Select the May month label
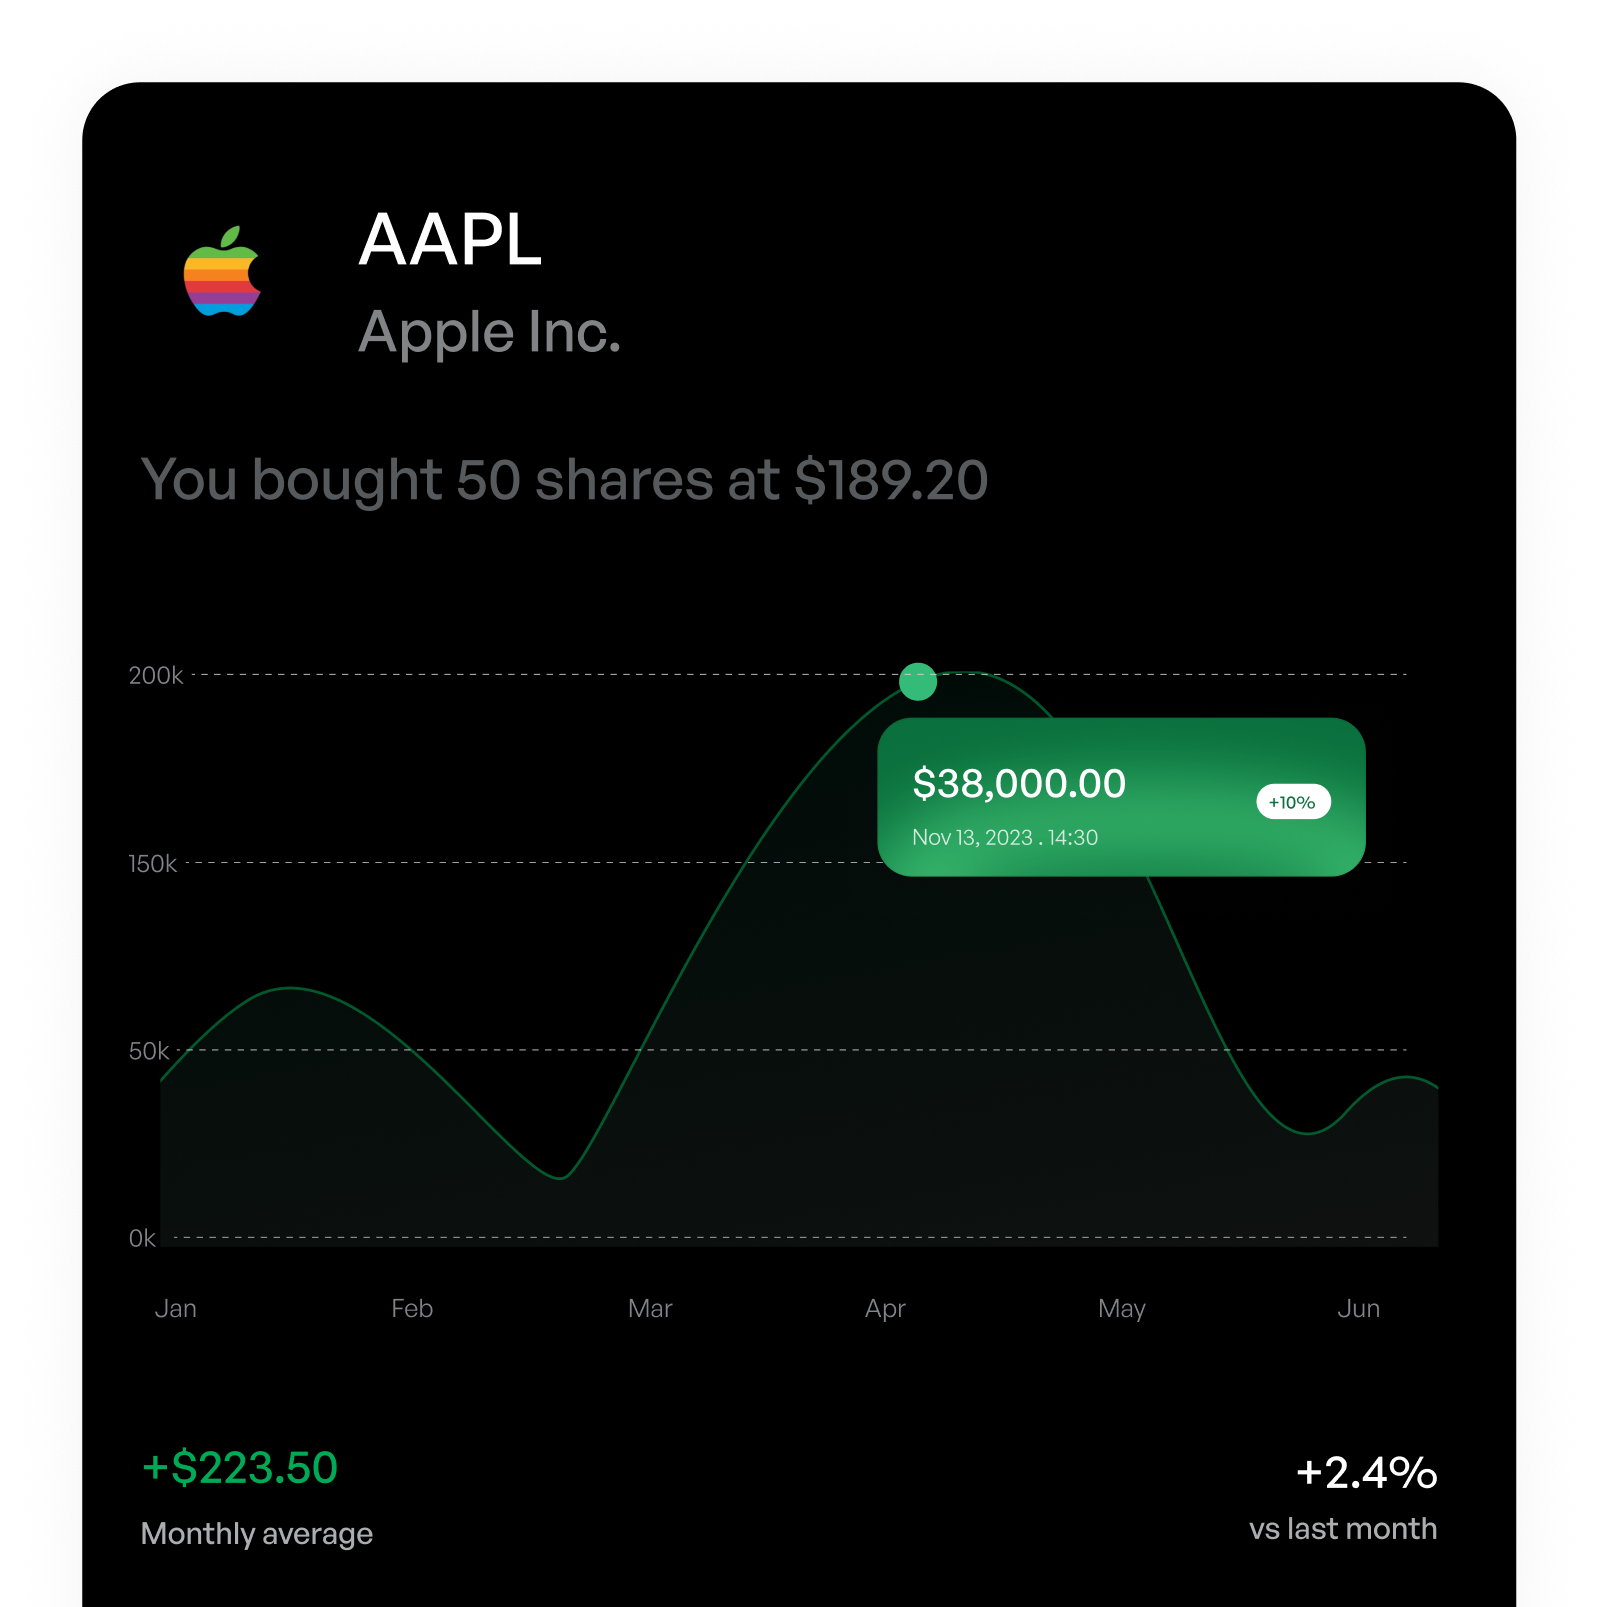Viewport: 1599px width, 1607px height. [x=1122, y=1310]
